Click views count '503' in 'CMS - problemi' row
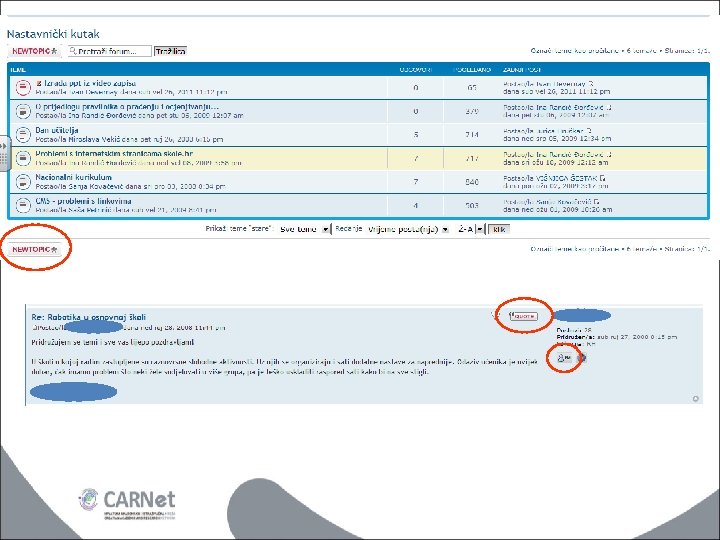Viewport: 720px width, 540px height. point(472,206)
